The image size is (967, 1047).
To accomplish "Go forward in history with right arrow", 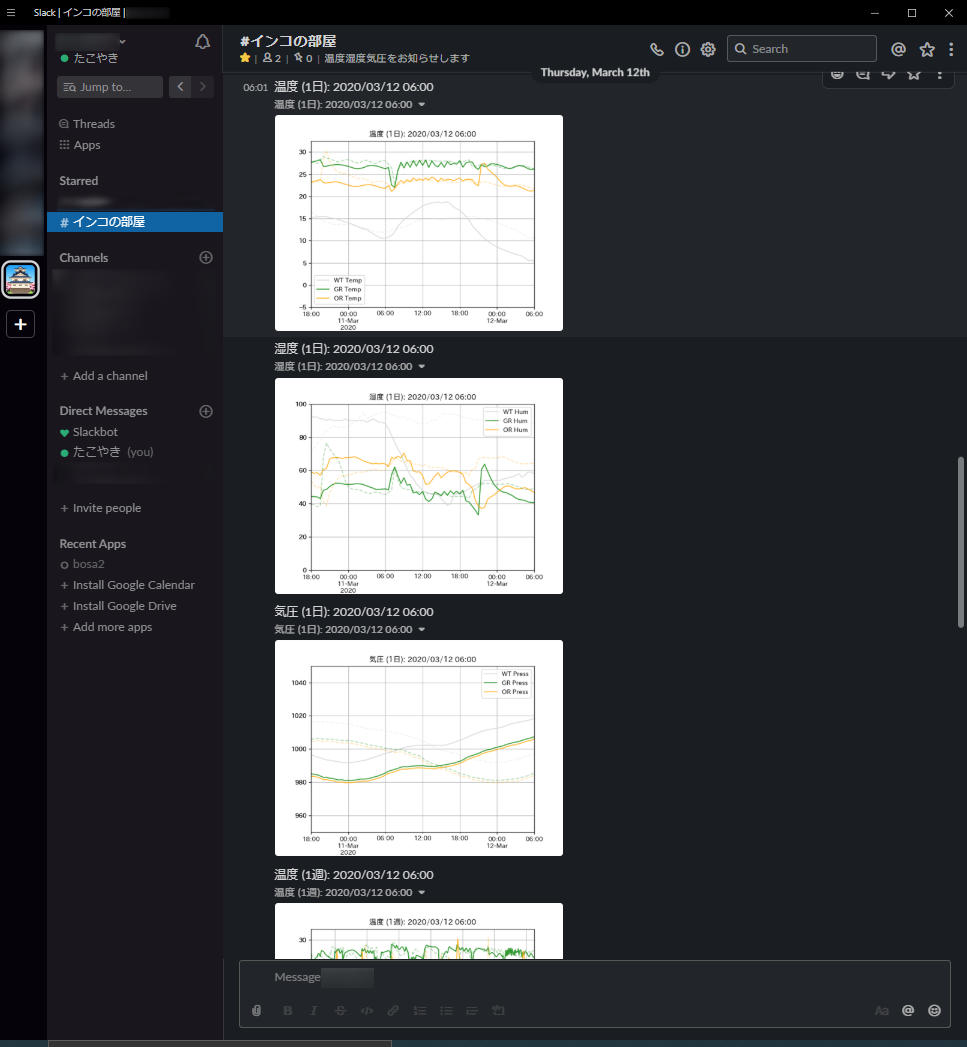I will click(x=202, y=87).
